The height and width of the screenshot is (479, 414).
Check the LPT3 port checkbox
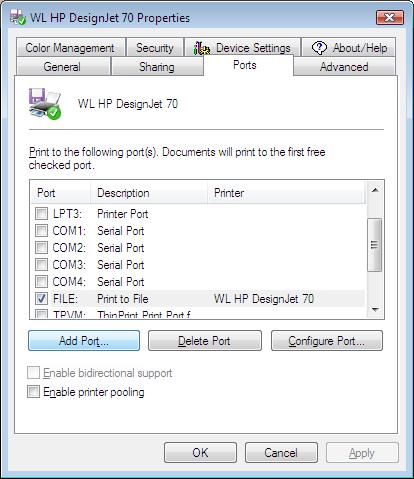[x=42, y=213]
